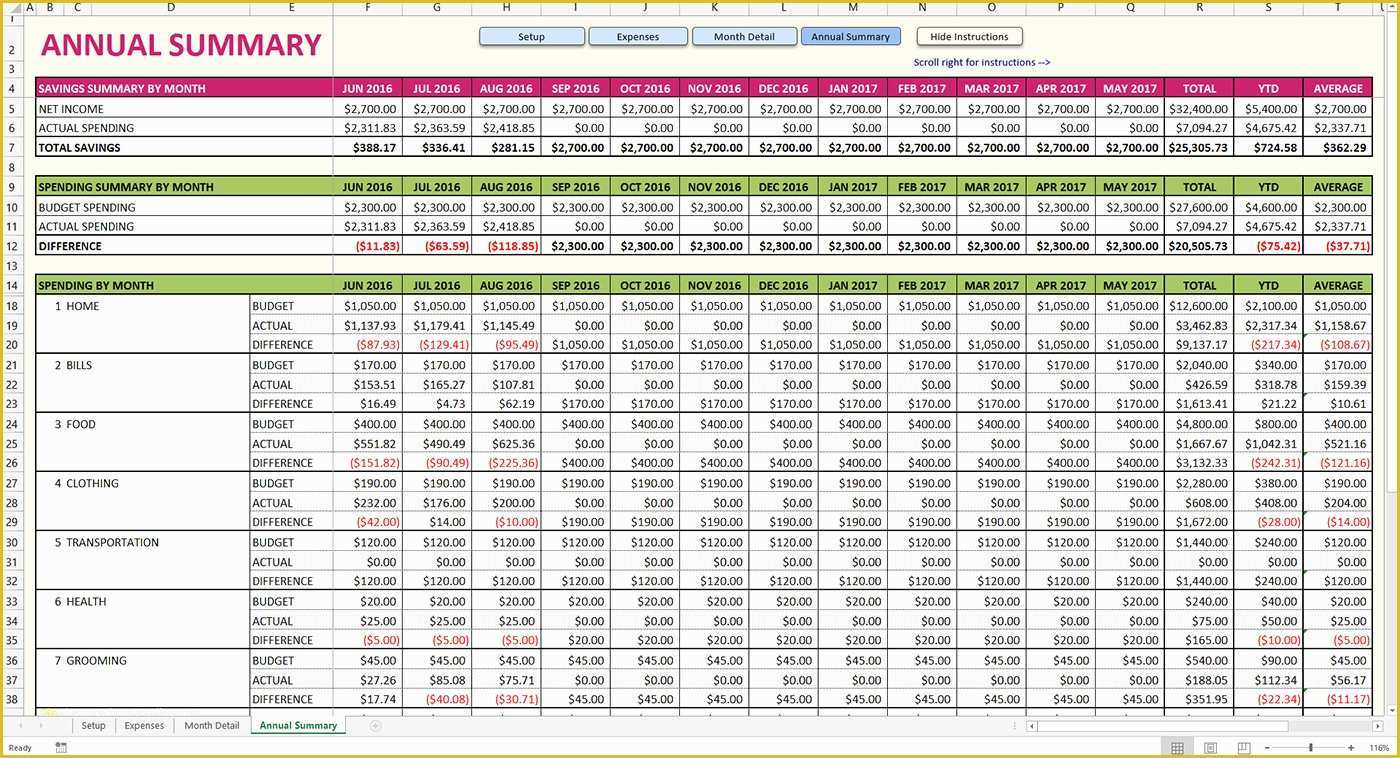Click the Annual Summary navigation button
Viewport: 1400px width, 758px height.
[851, 37]
